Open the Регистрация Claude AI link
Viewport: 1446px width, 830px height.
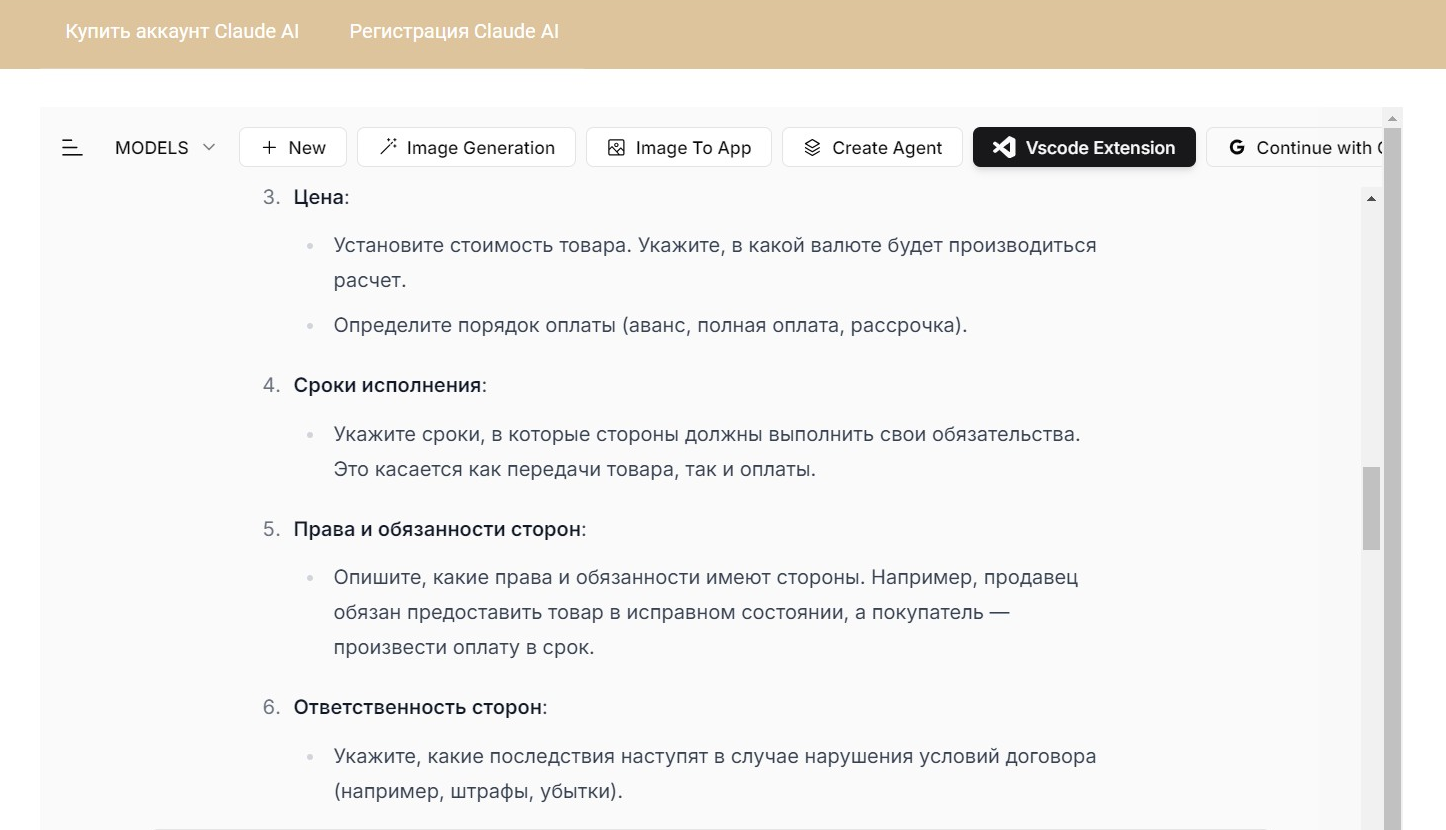(454, 31)
